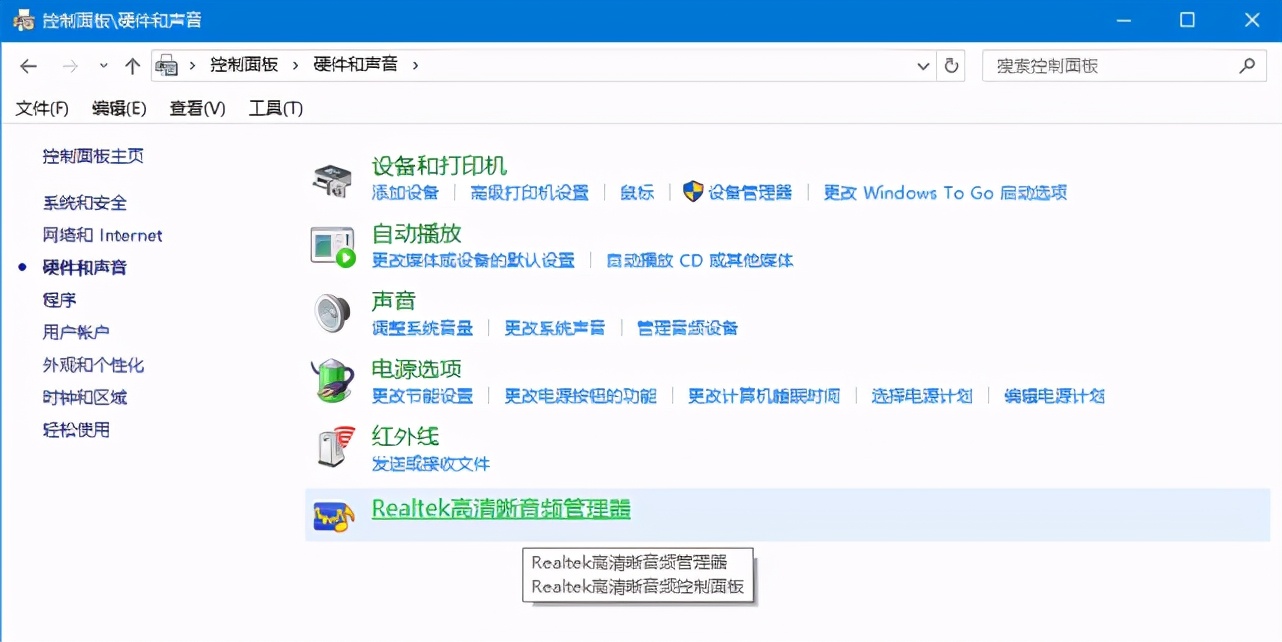Click the 添加设备 link

coord(405,192)
